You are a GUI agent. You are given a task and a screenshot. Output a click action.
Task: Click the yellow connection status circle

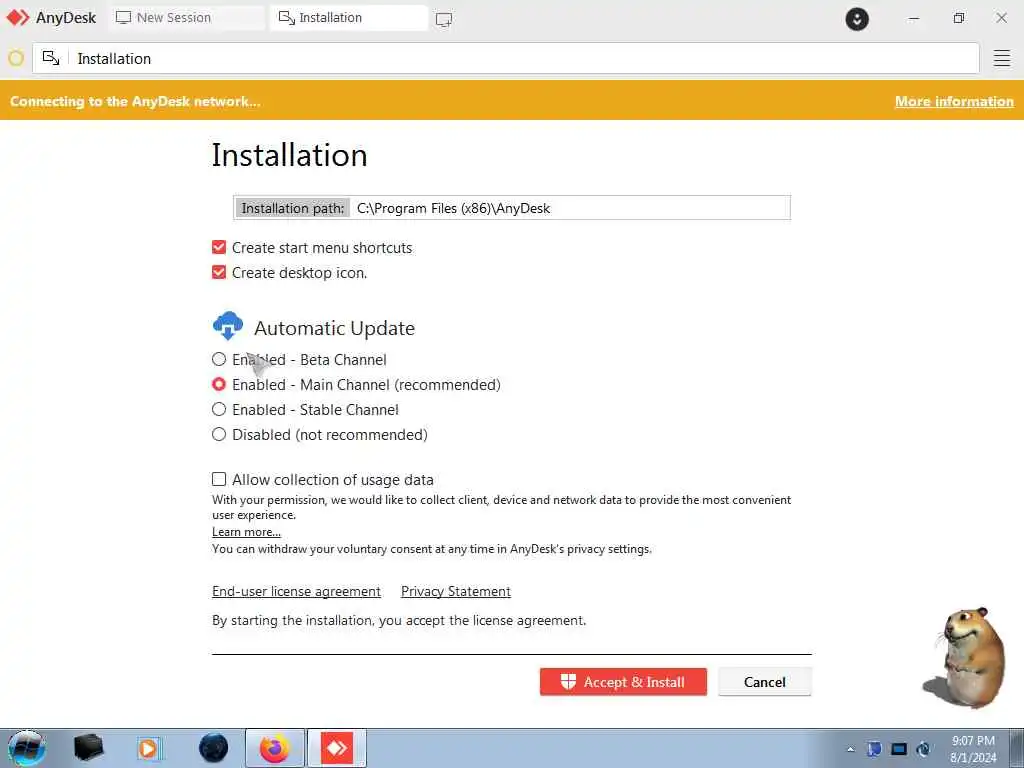tap(16, 58)
